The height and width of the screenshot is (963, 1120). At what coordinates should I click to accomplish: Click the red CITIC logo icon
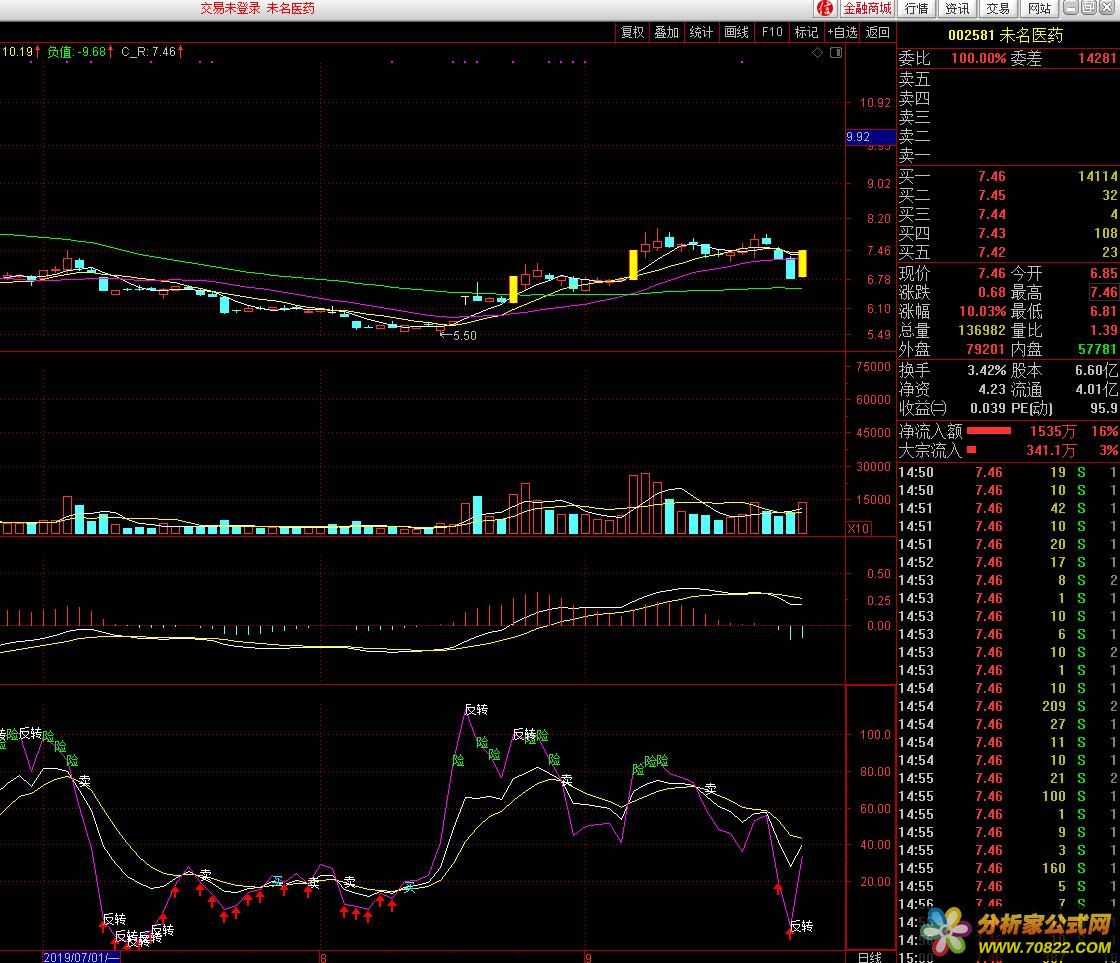point(825,9)
